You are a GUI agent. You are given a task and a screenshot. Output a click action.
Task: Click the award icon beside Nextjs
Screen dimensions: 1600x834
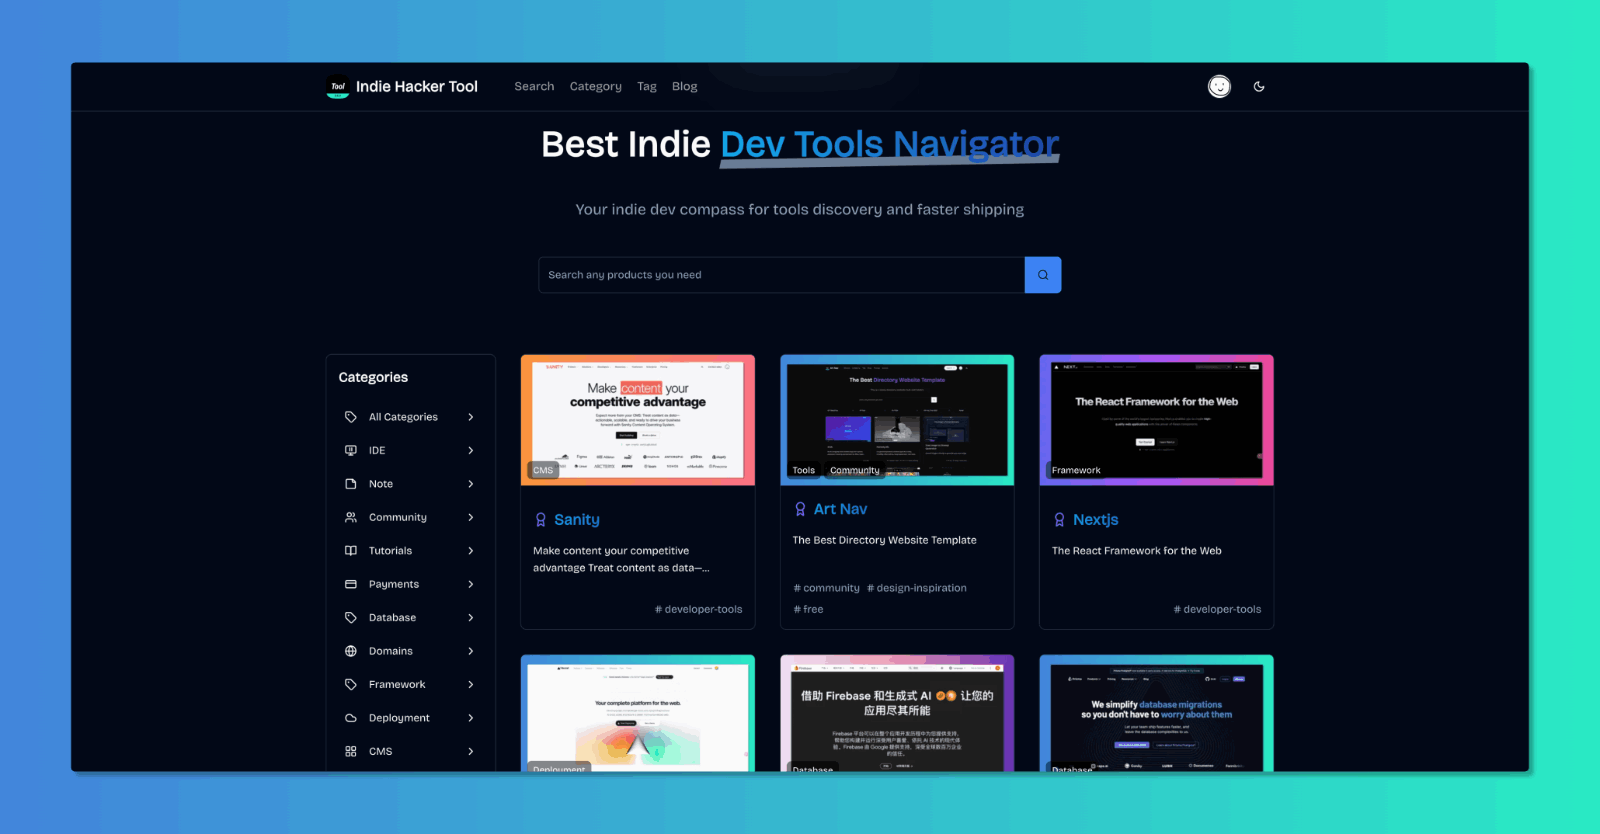coord(1060,520)
